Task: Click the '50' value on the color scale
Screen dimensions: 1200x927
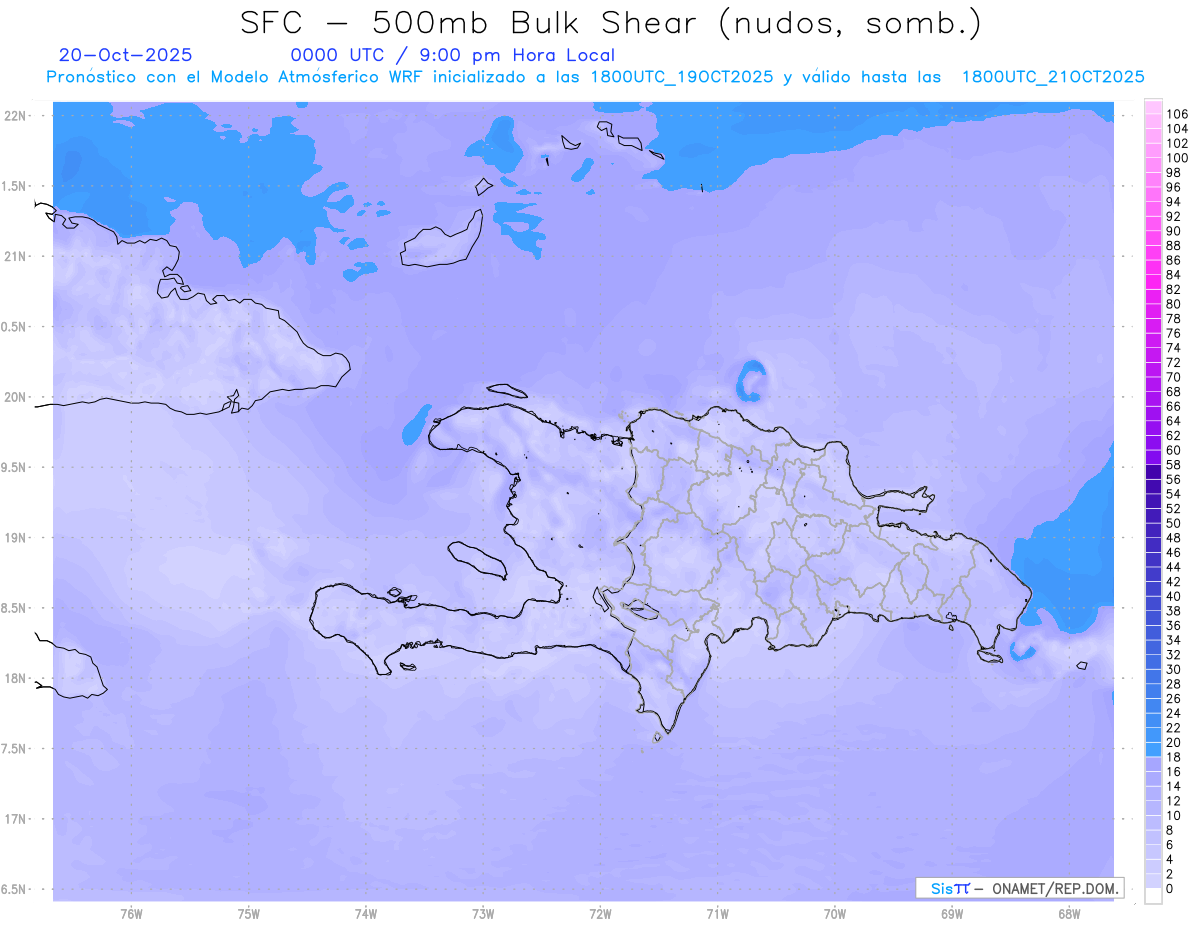Action: (x=1174, y=523)
